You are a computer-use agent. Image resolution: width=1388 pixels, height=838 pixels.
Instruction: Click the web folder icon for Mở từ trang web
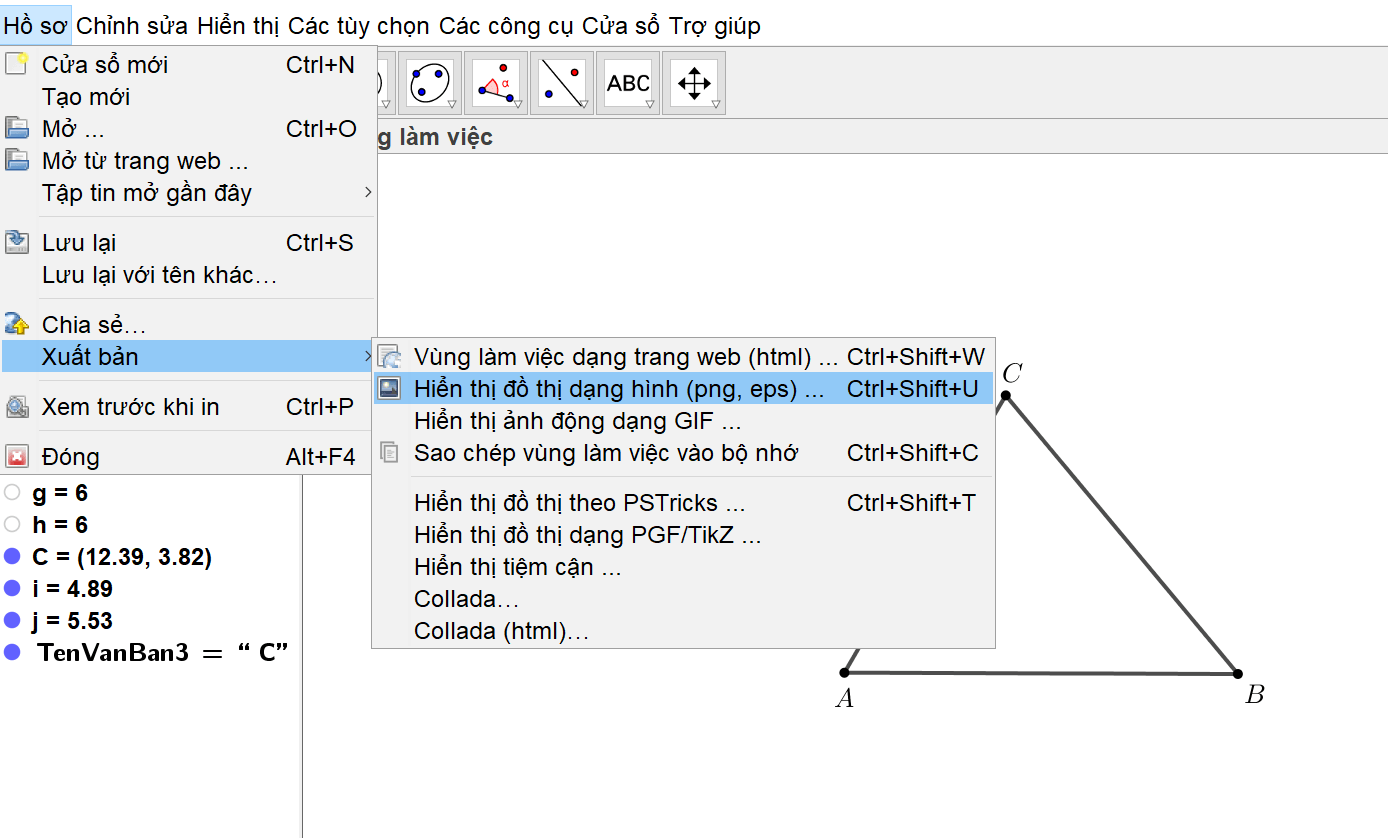(17, 161)
